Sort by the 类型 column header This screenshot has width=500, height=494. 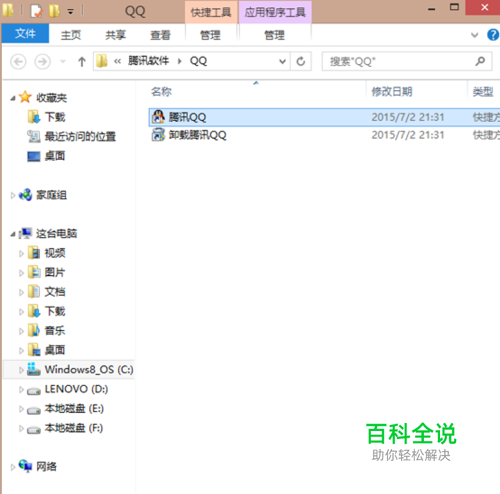coord(483,92)
